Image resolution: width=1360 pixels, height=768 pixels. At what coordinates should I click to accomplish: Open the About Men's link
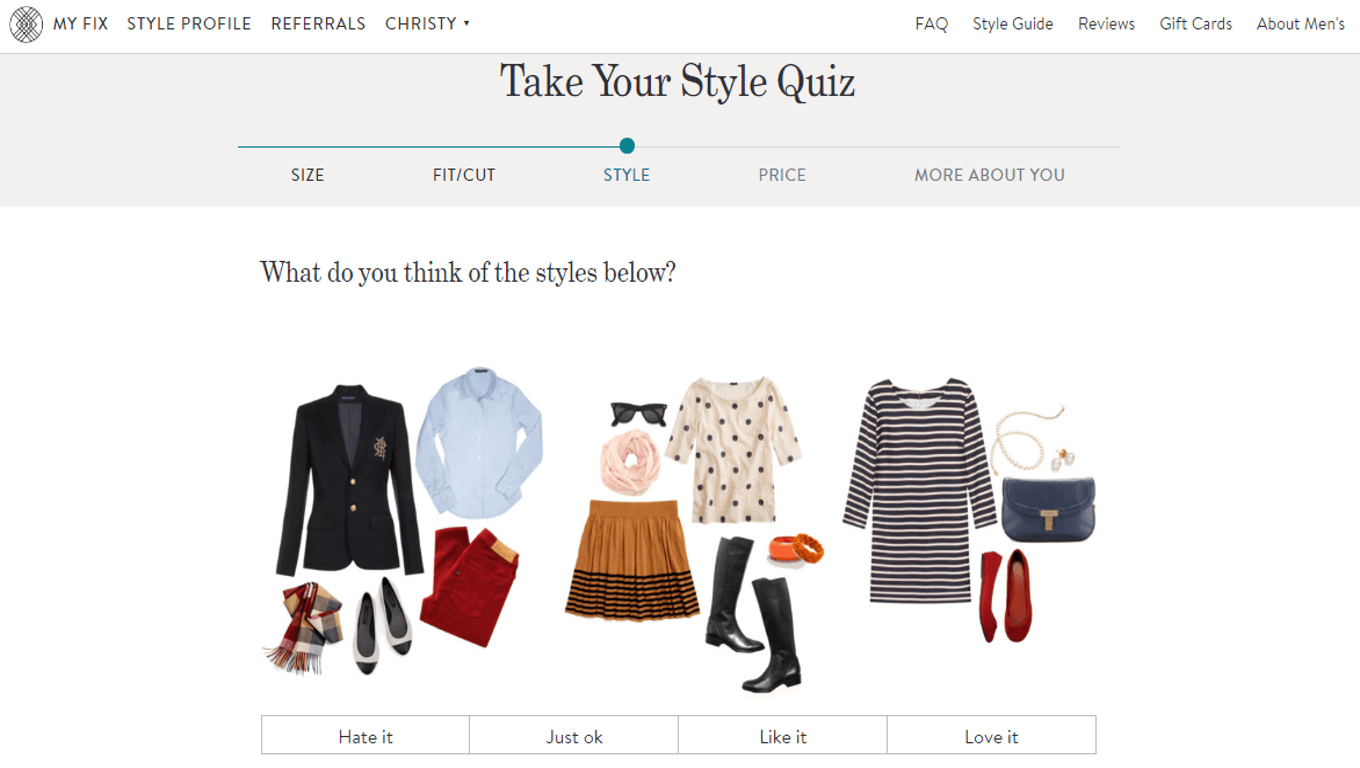(1300, 24)
